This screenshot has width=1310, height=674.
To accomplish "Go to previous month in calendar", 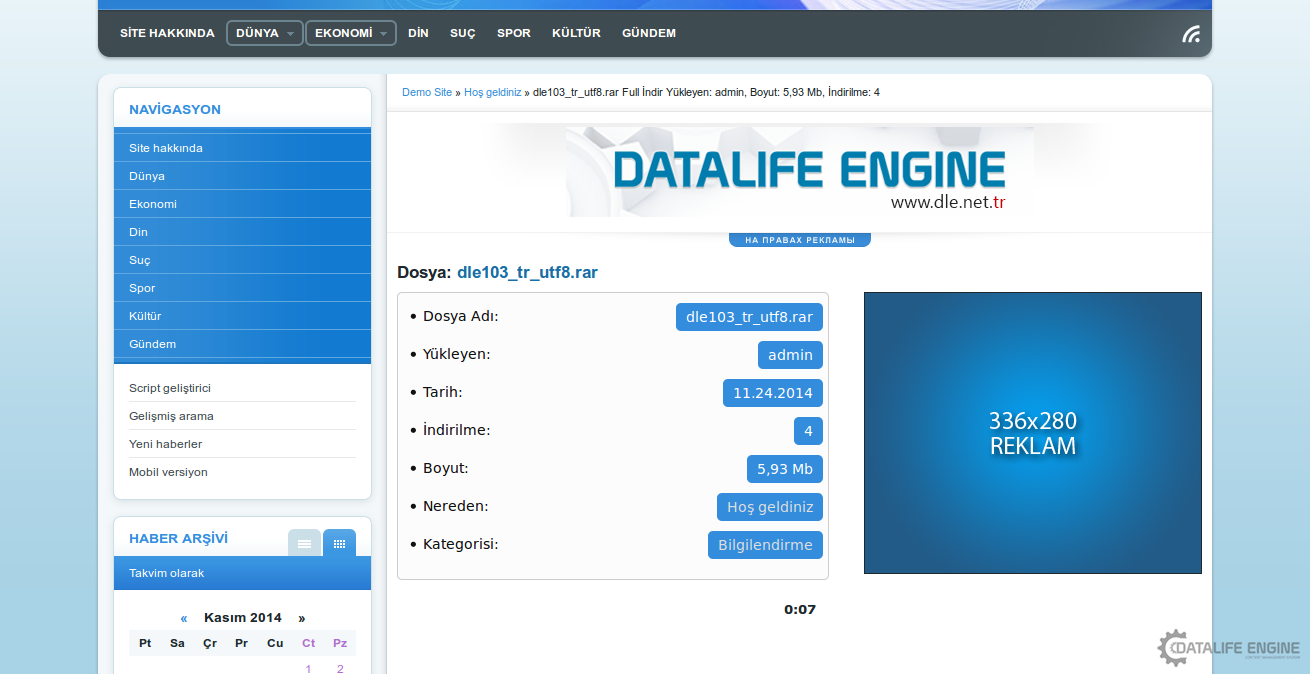I will point(184,618).
